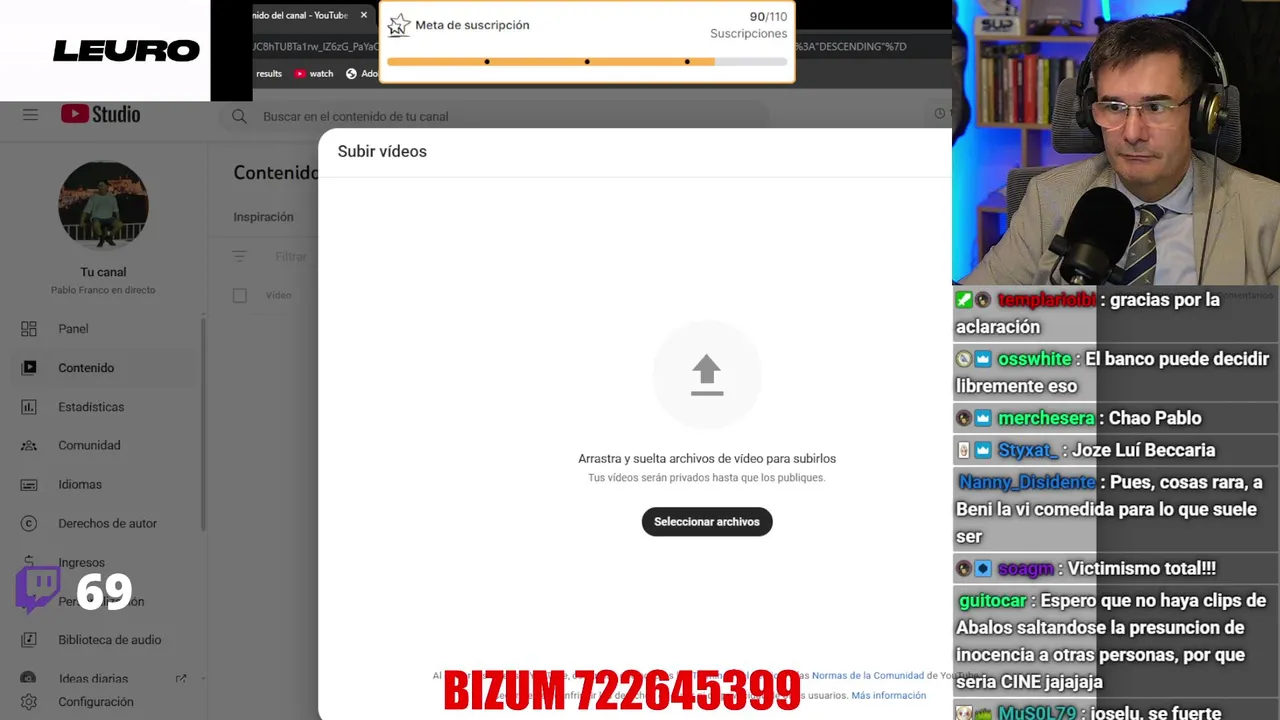1280x720 pixels.
Task: Open the Derechos de autor icon
Action: pyautogui.click(x=29, y=523)
